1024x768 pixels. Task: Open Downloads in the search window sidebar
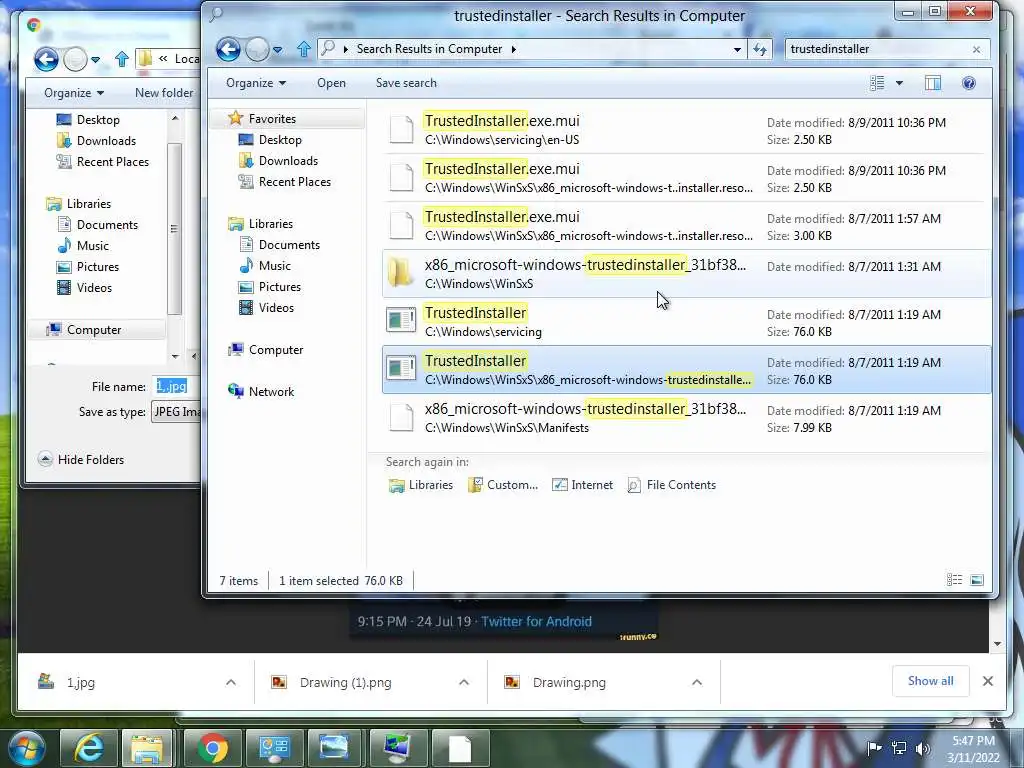pos(288,161)
